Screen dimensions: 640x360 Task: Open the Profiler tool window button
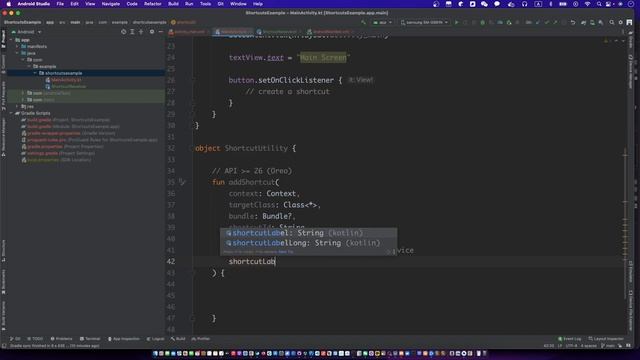tap(201, 339)
